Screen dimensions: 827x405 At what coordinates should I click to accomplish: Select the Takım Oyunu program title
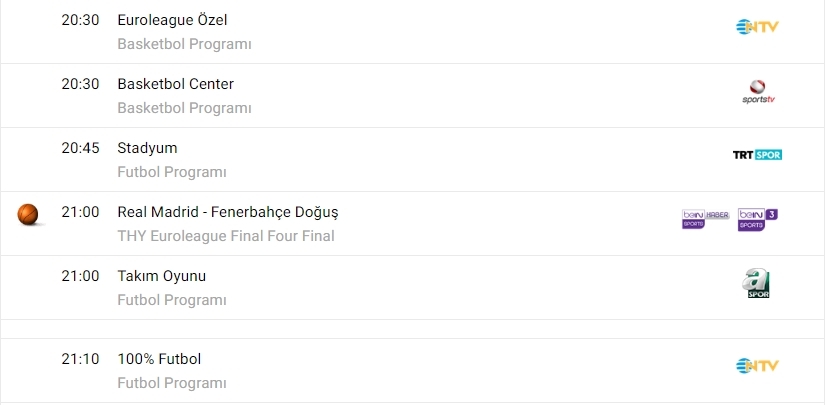[x=161, y=276]
